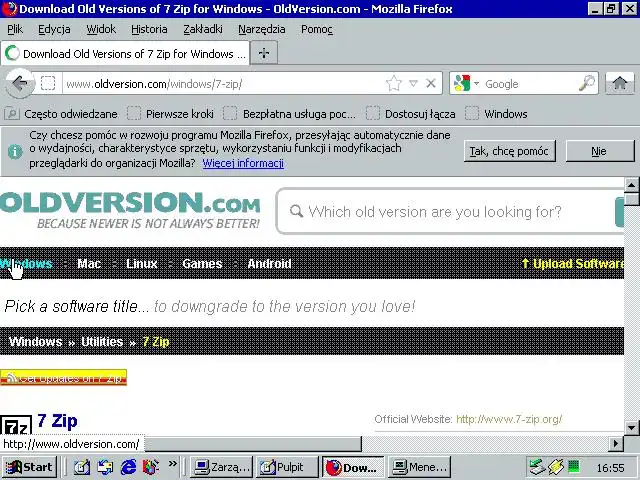Open the Historia menu

[149, 29]
